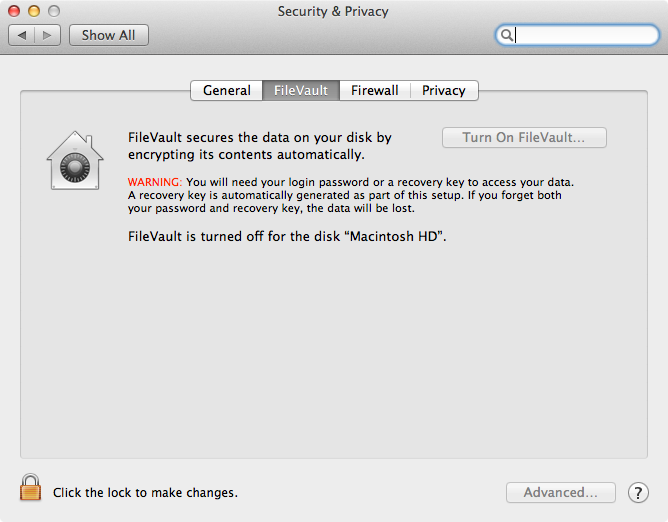
Task: Click the red WARNING label text
Action: pos(155,182)
